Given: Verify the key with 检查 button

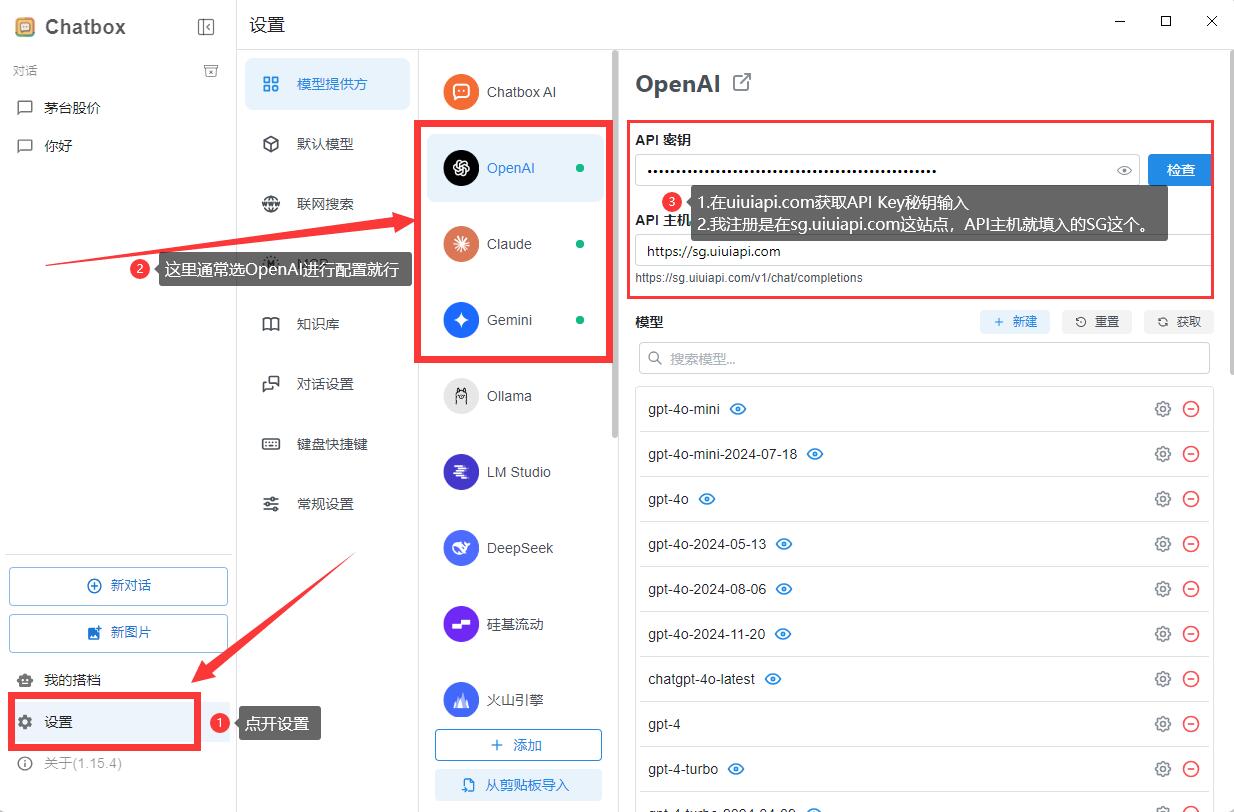Looking at the screenshot, I should (1180, 170).
